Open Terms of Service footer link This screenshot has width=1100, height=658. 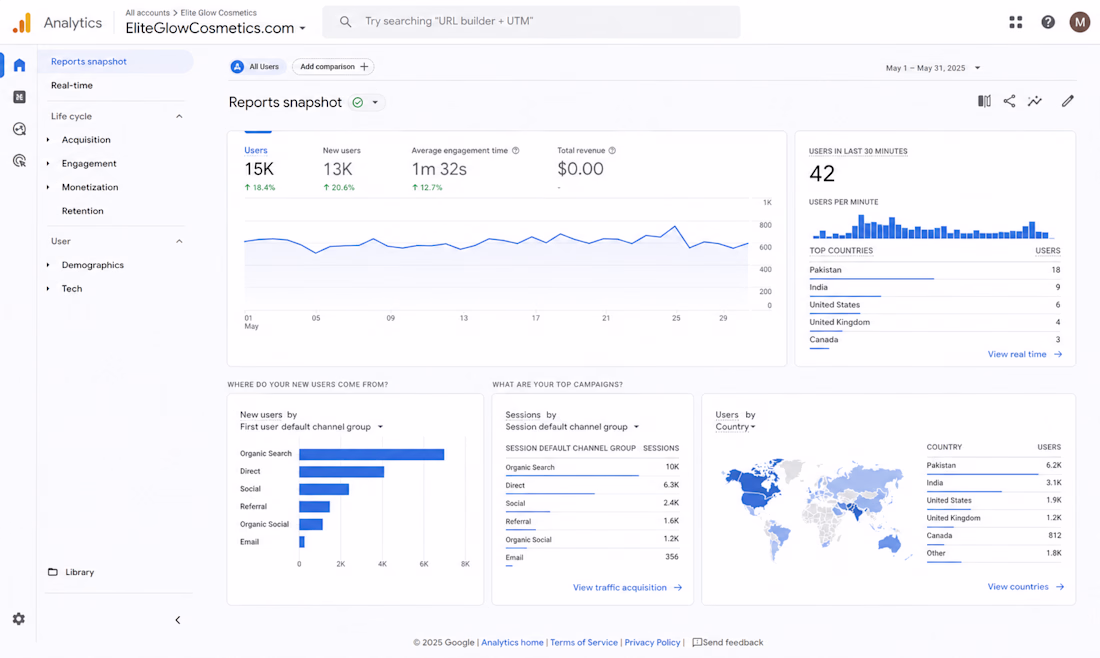pos(584,643)
